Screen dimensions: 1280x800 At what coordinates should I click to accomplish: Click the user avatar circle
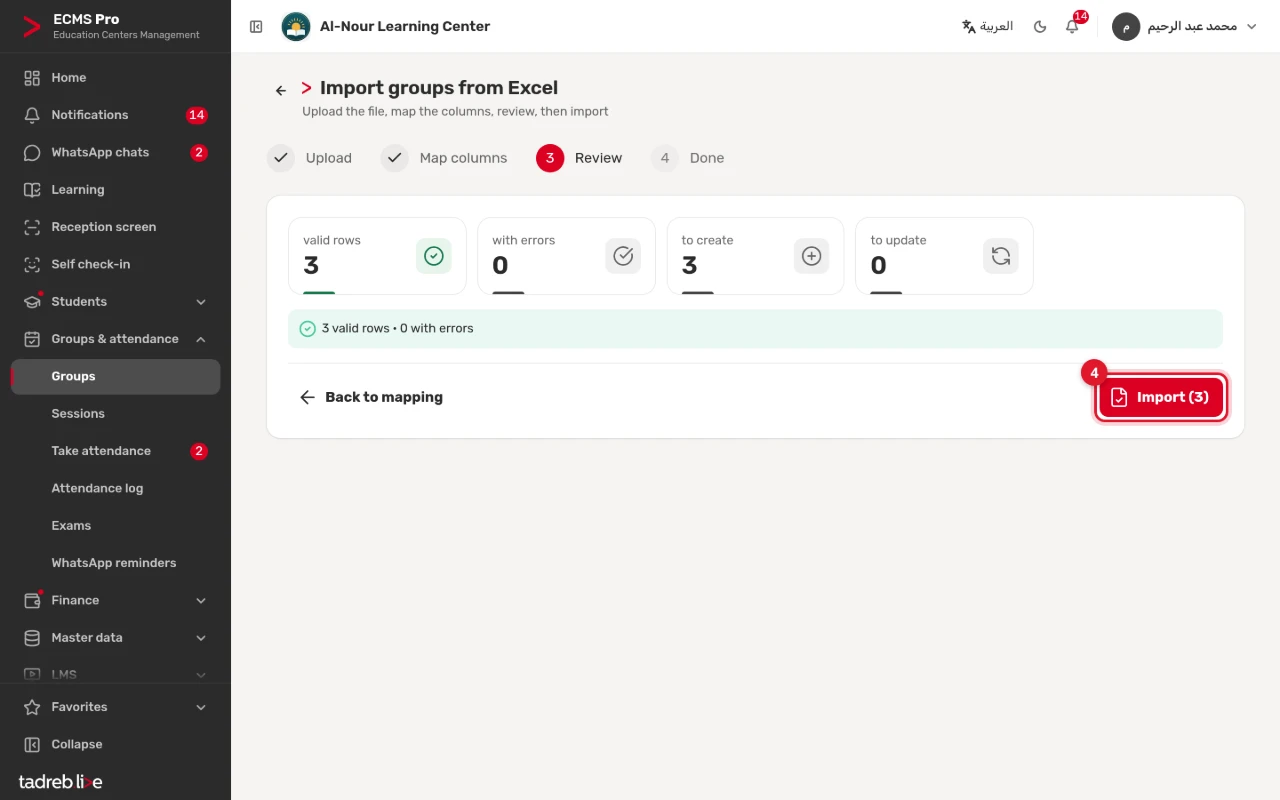click(x=1126, y=27)
